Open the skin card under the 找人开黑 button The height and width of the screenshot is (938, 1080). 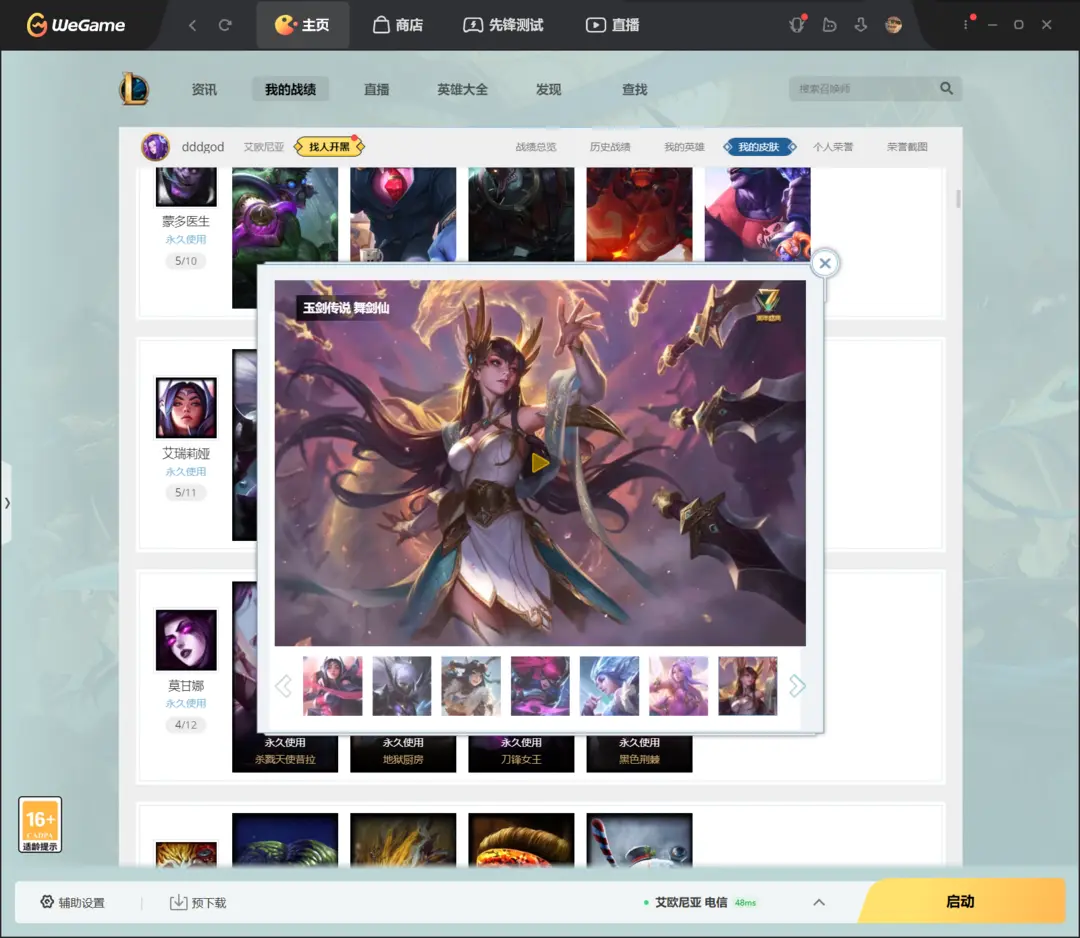click(285, 215)
